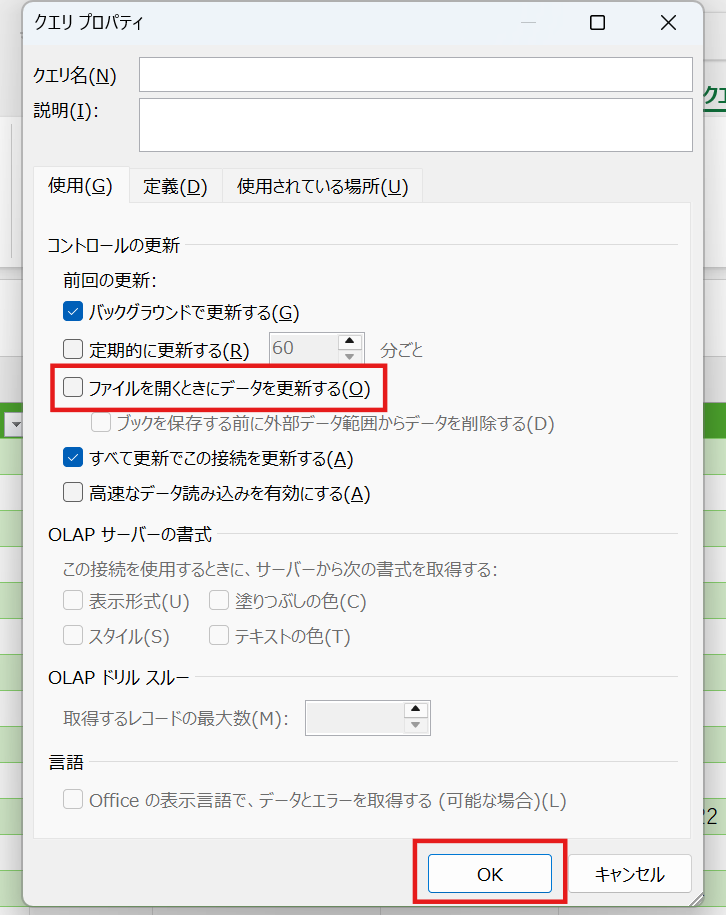Click the クエリ名 text field
Screen dimensions: 726x915
416,75
